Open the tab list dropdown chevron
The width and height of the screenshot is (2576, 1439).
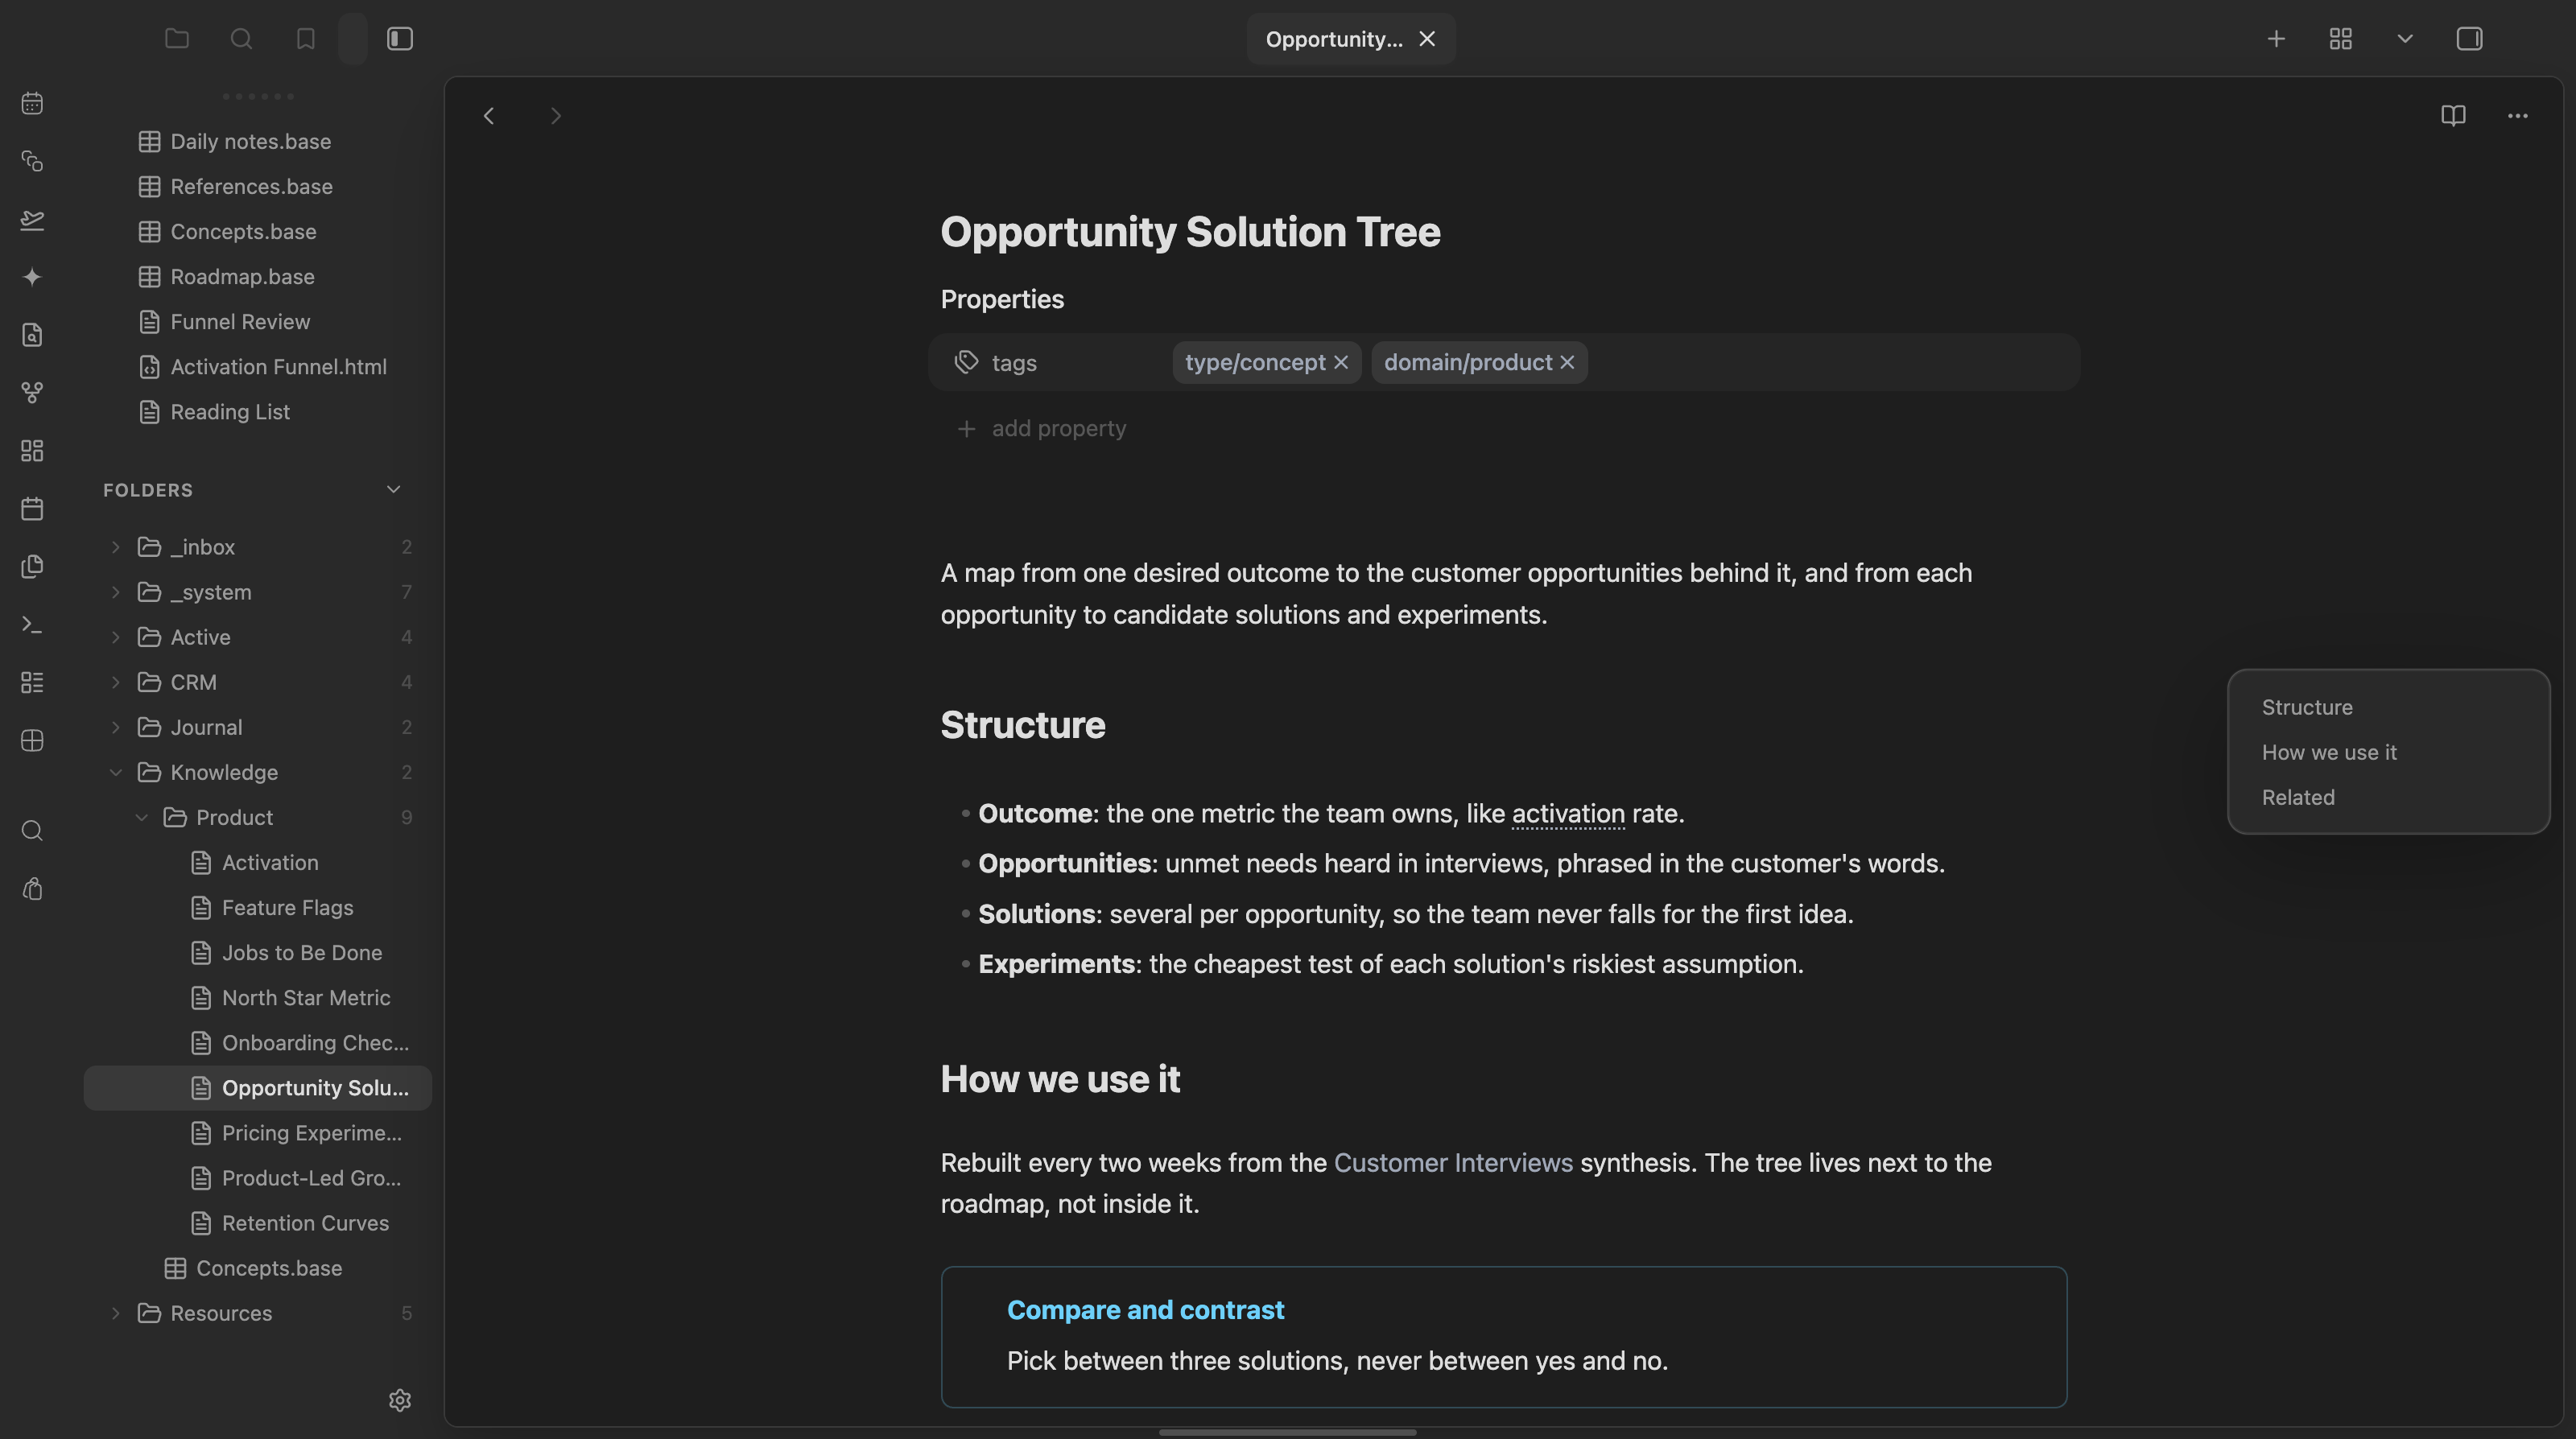point(2405,39)
